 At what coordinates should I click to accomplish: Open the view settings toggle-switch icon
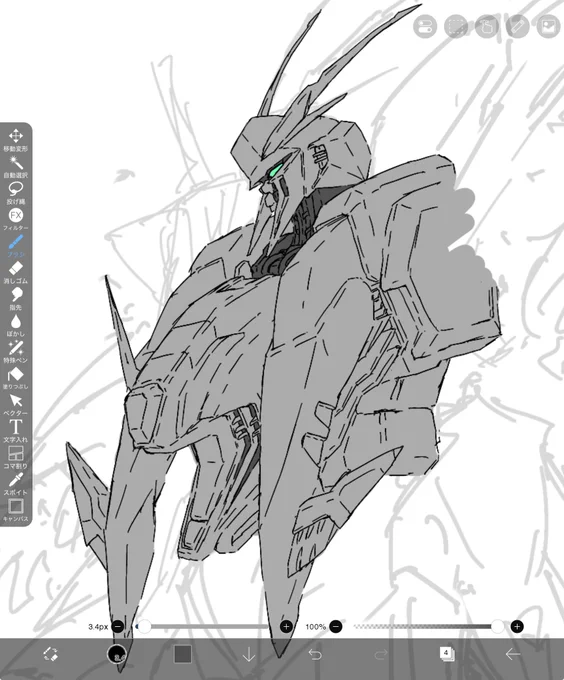tap(425, 26)
